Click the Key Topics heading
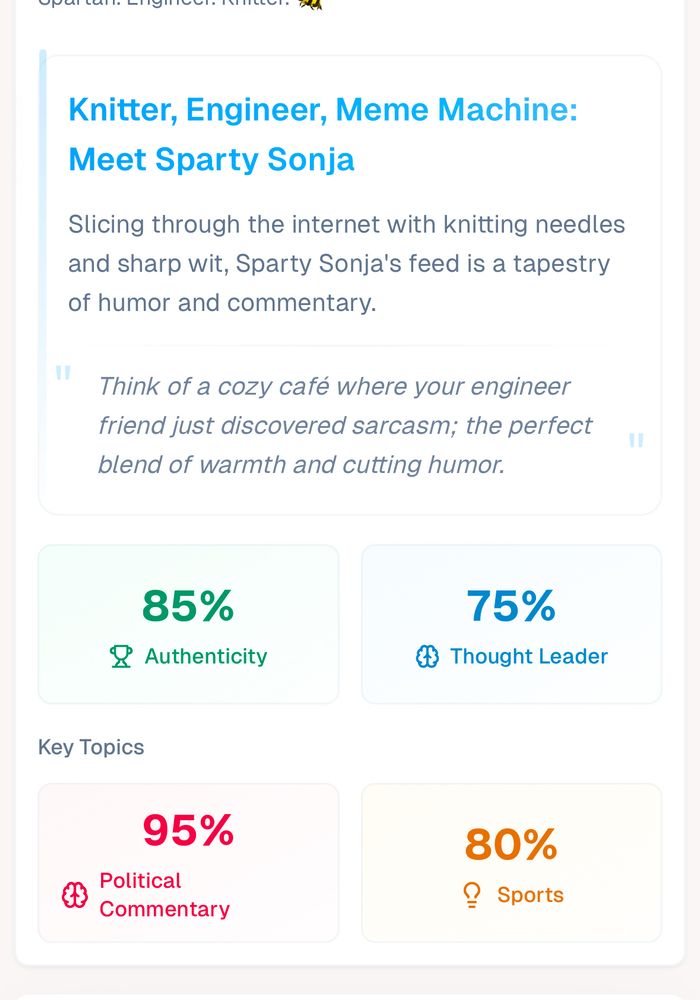 [91, 747]
